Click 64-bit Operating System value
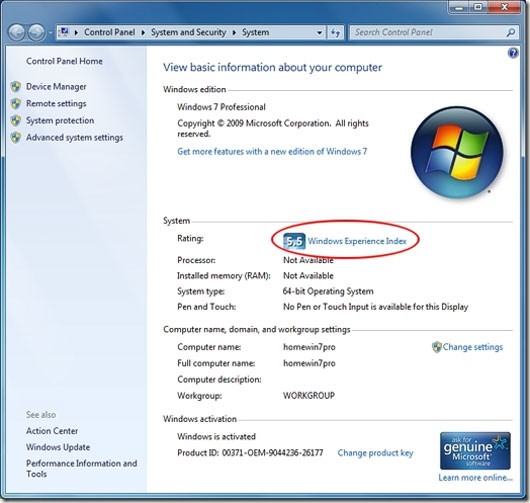 pos(328,291)
